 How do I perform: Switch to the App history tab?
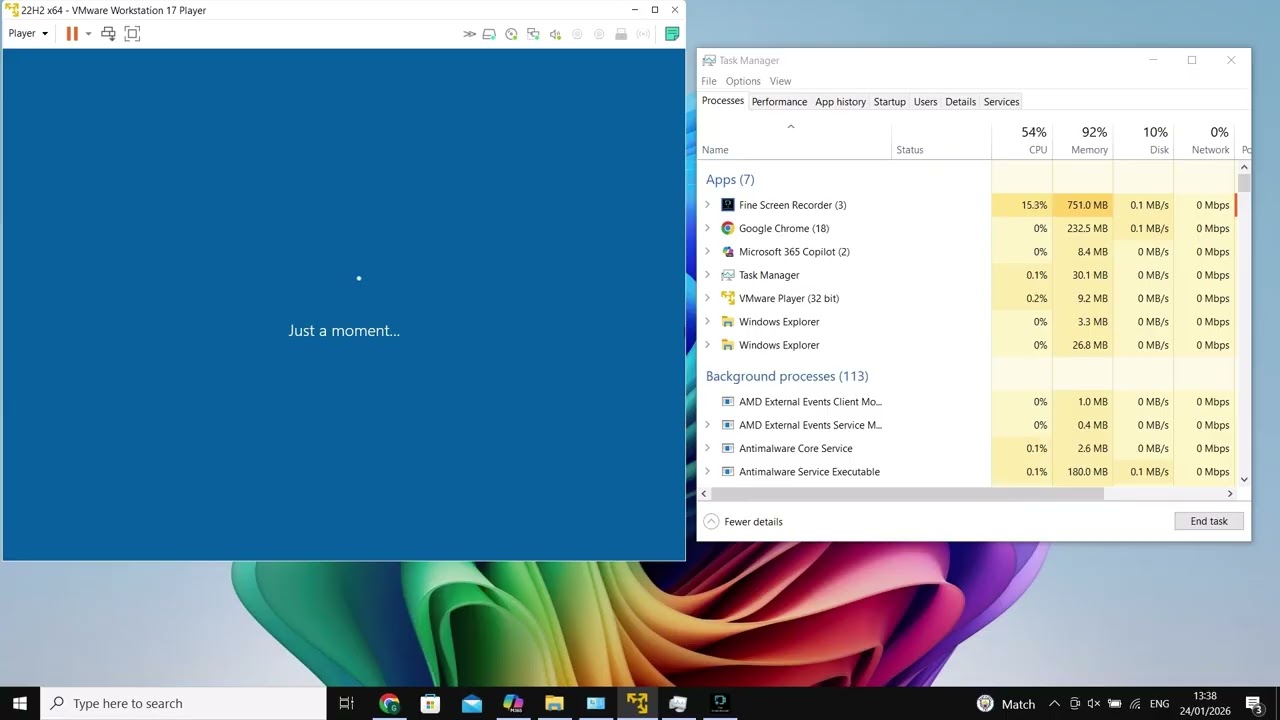click(840, 102)
